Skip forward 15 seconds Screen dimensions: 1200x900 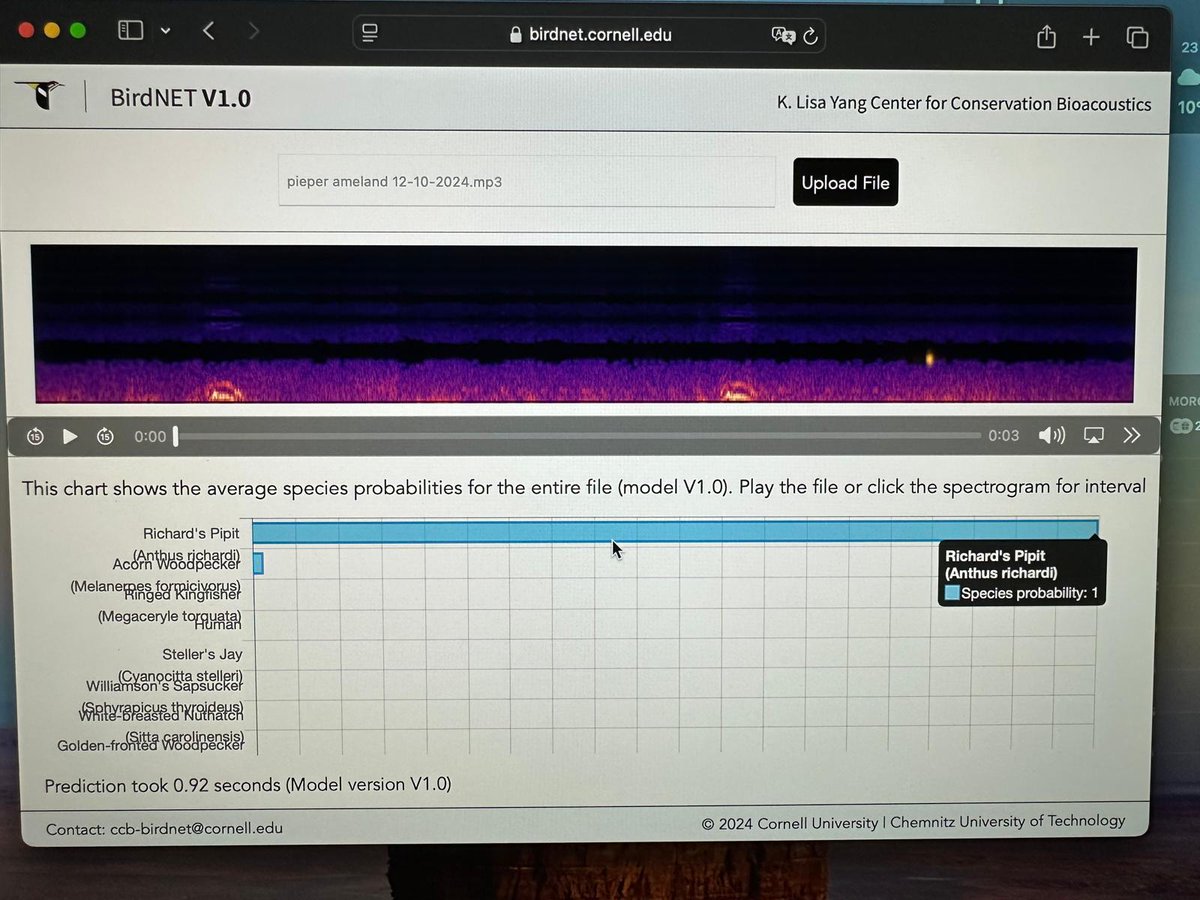pyautogui.click(x=105, y=436)
